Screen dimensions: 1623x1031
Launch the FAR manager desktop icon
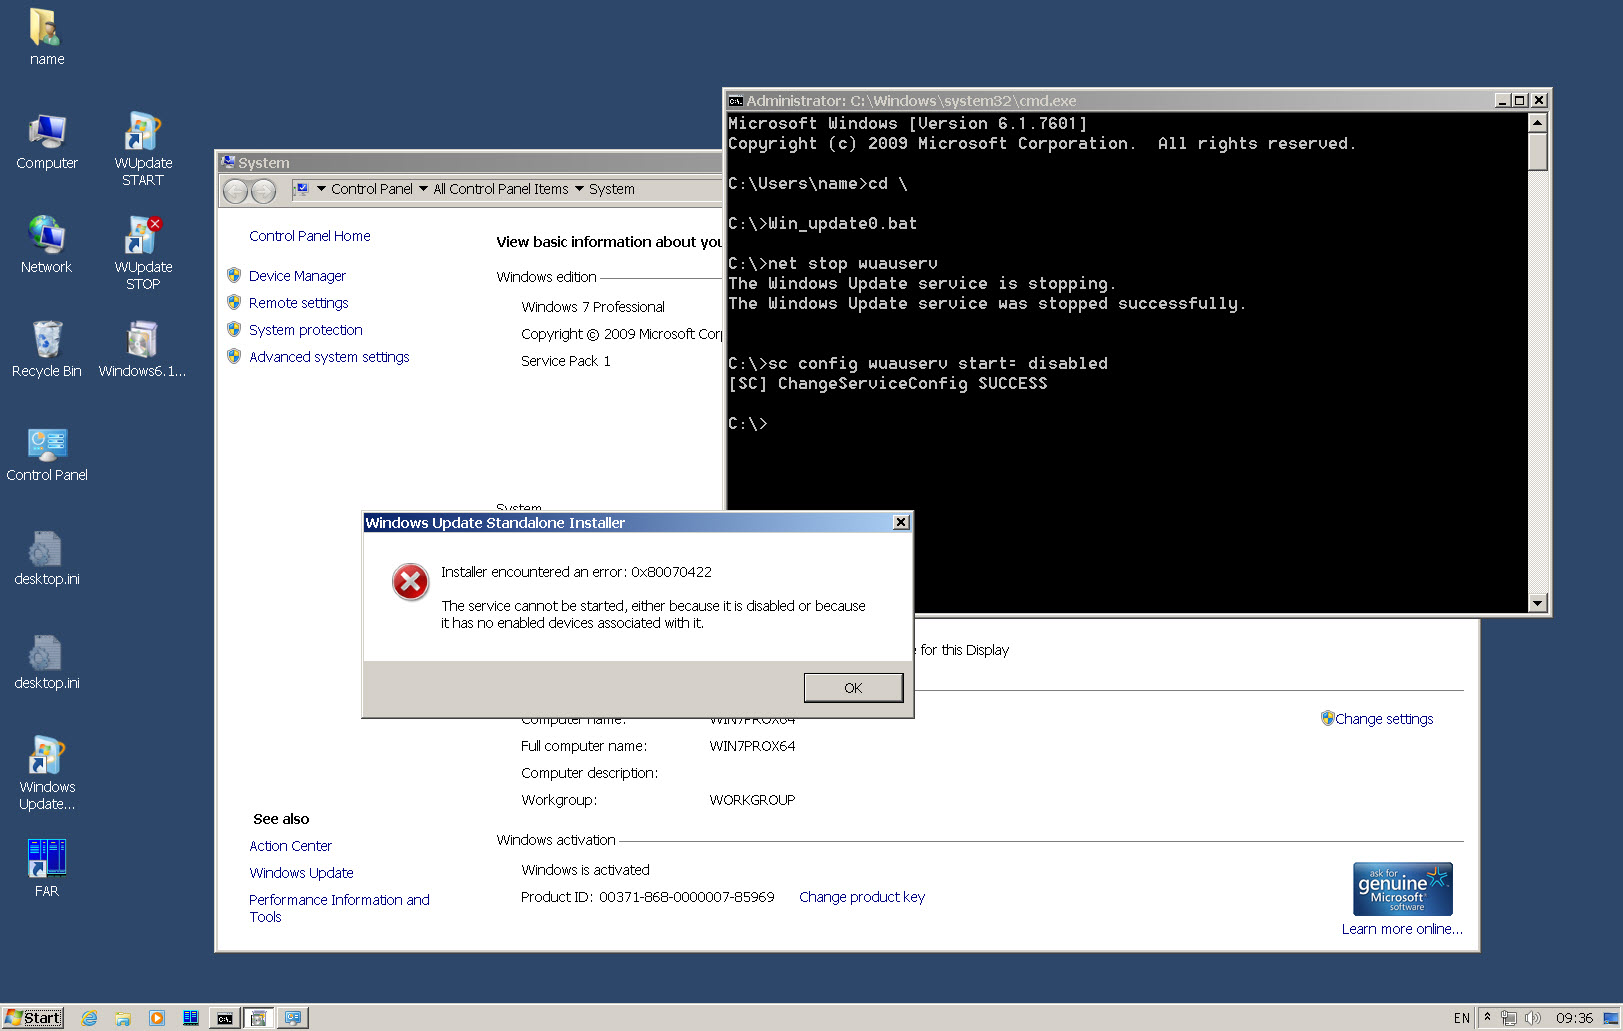[46, 868]
